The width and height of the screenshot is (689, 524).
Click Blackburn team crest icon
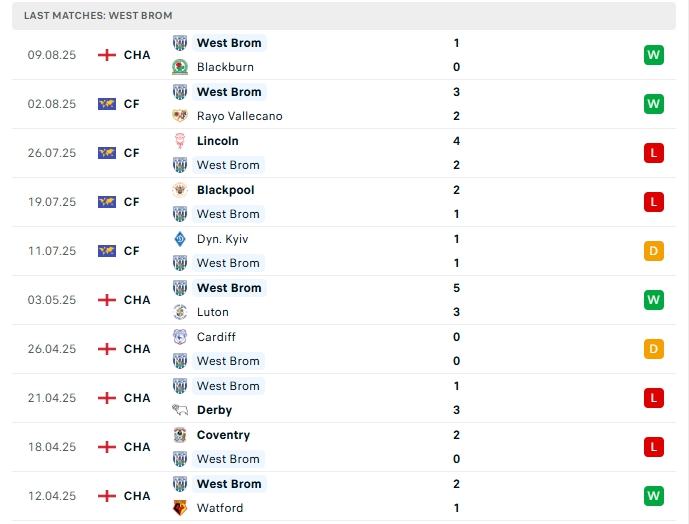(180, 67)
